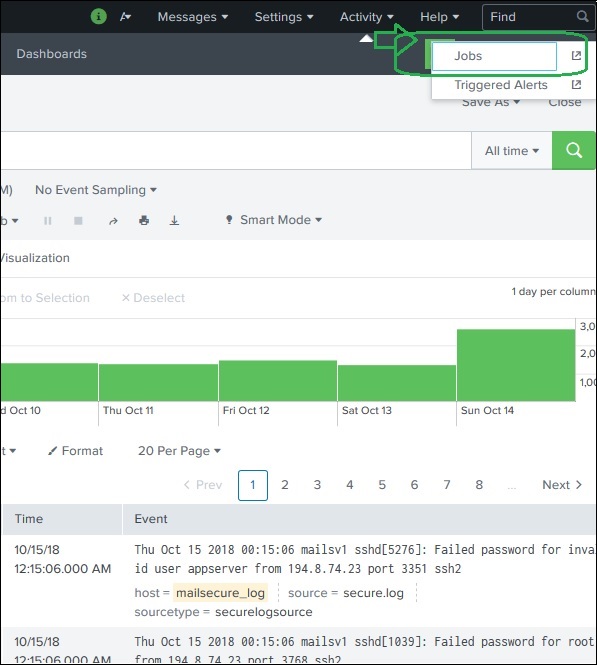Expand the Smart Mode dropdown

pyautogui.click(x=273, y=220)
